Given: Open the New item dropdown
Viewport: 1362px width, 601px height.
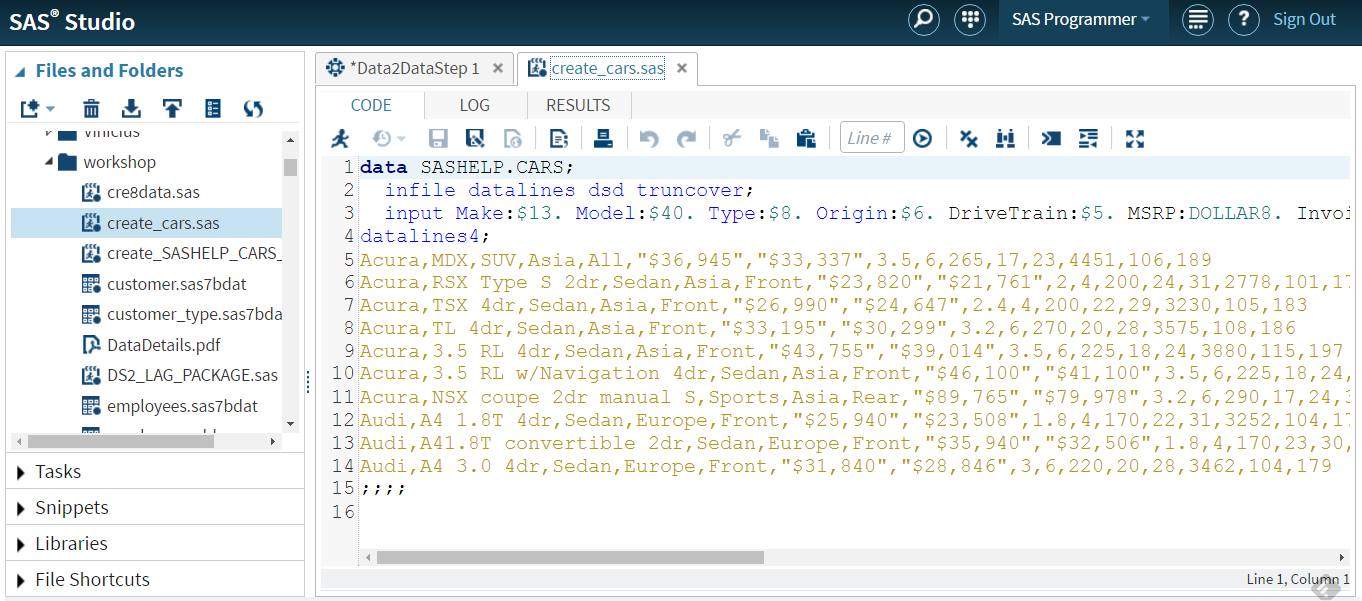Looking at the screenshot, I should 37,108.
